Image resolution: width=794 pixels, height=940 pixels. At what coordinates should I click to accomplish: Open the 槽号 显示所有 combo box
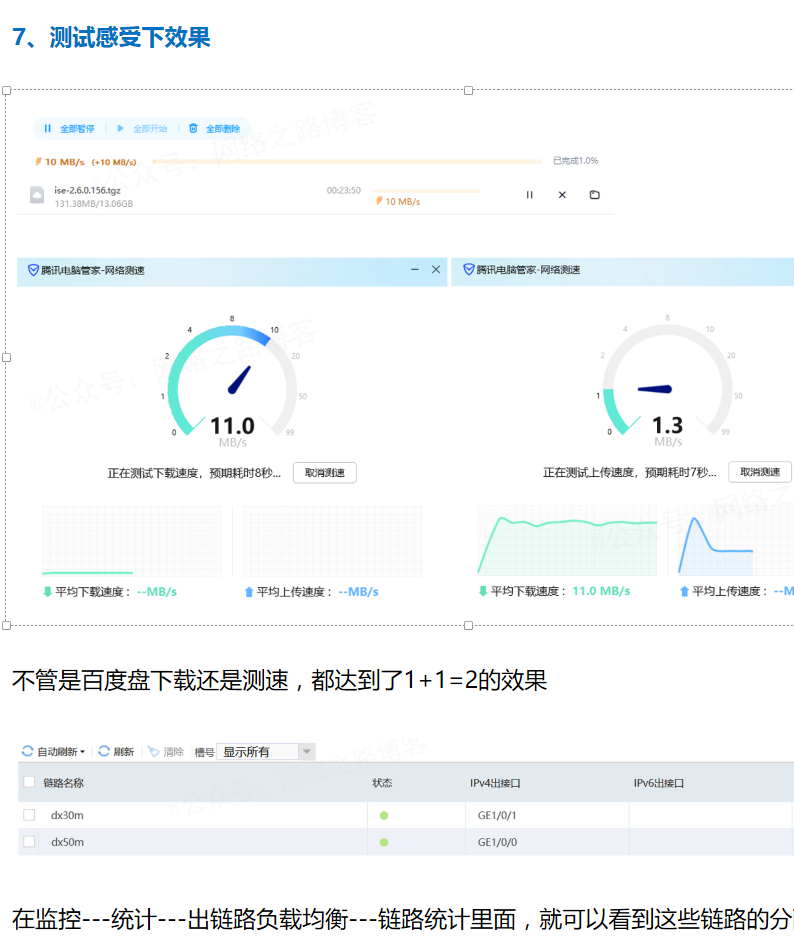coord(257,752)
